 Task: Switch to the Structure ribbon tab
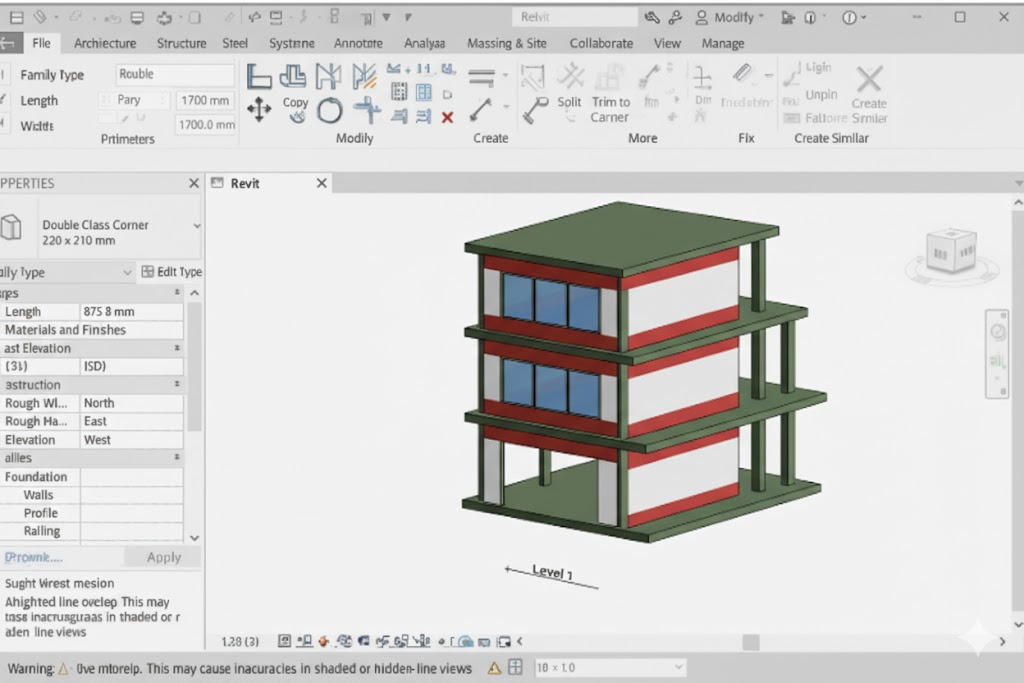click(x=181, y=43)
